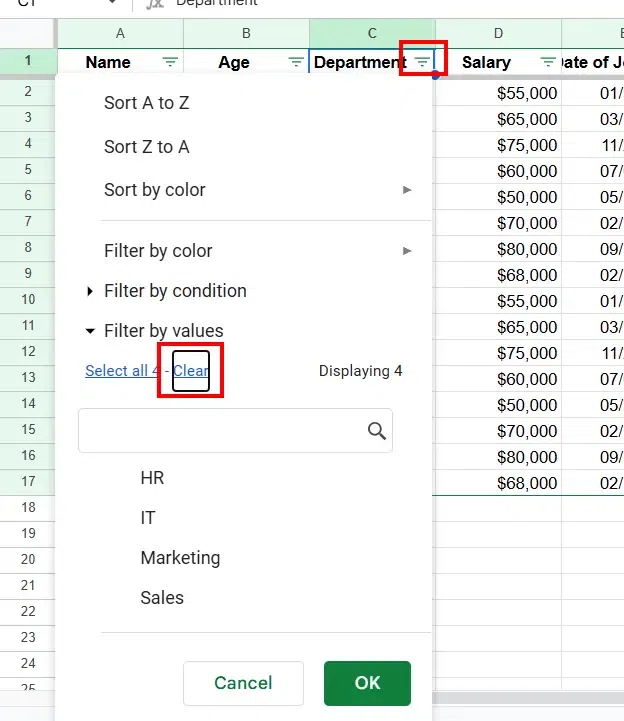This screenshot has height=721, width=624.
Task: Toggle the Marketing value in filter list
Action: [180, 558]
